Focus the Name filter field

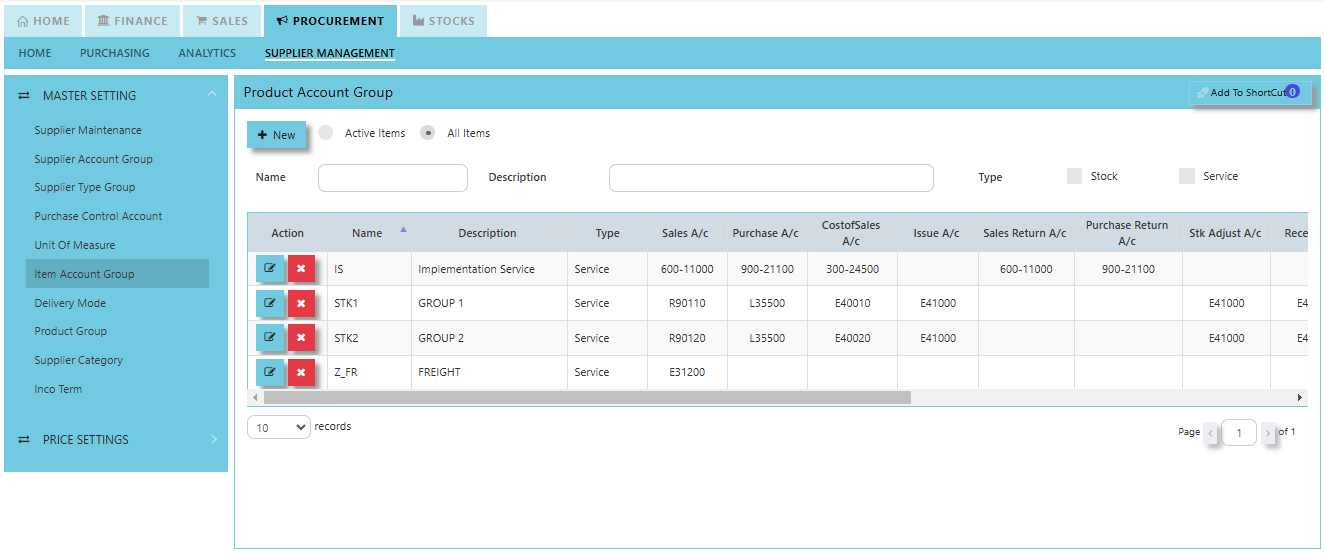coord(393,178)
